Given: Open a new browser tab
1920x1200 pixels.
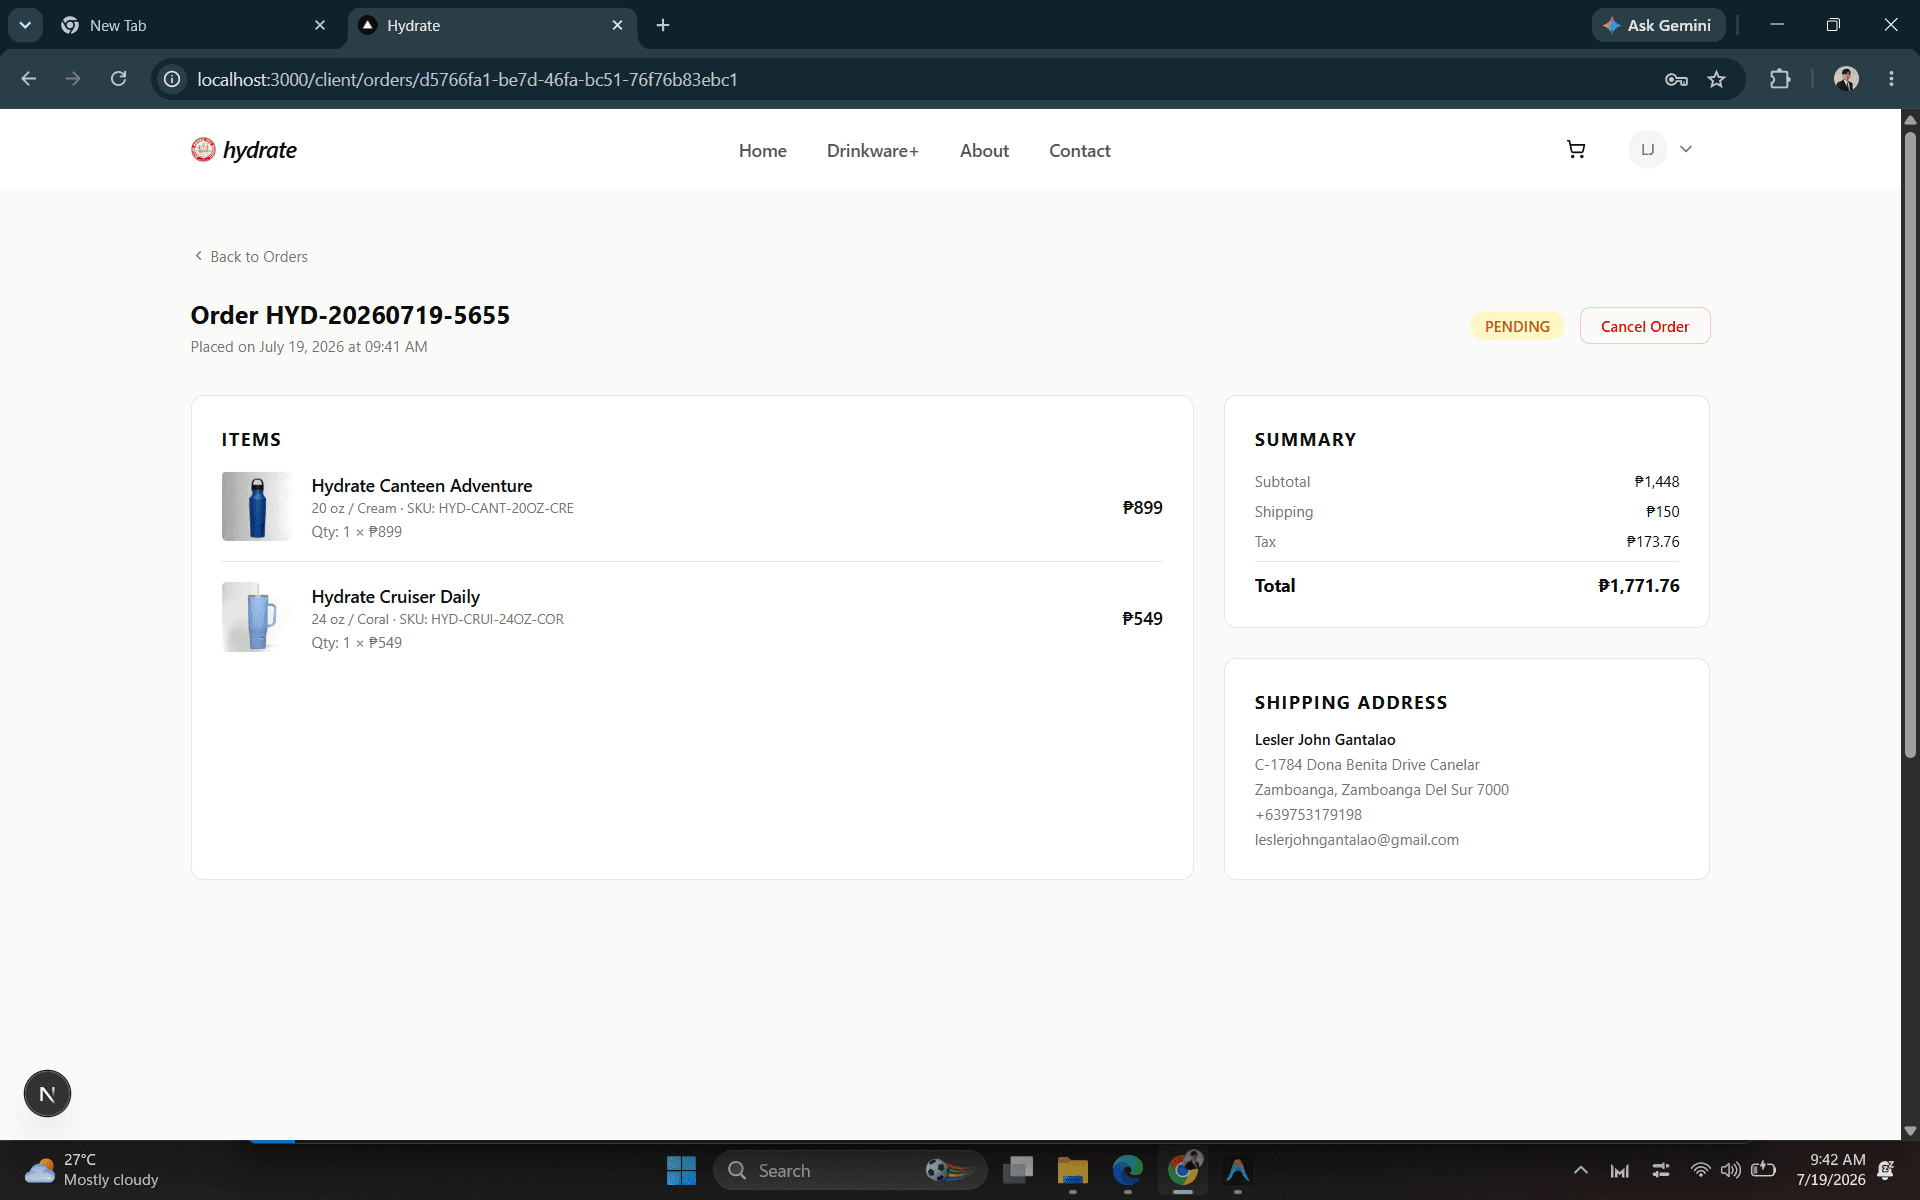Looking at the screenshot, I should [x=663, y=25].
